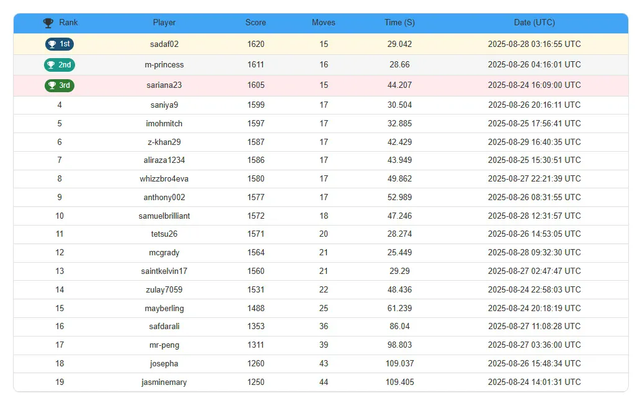640x399 pixels.
Task: Select player name mr-peng
Action: click(164, 345)
